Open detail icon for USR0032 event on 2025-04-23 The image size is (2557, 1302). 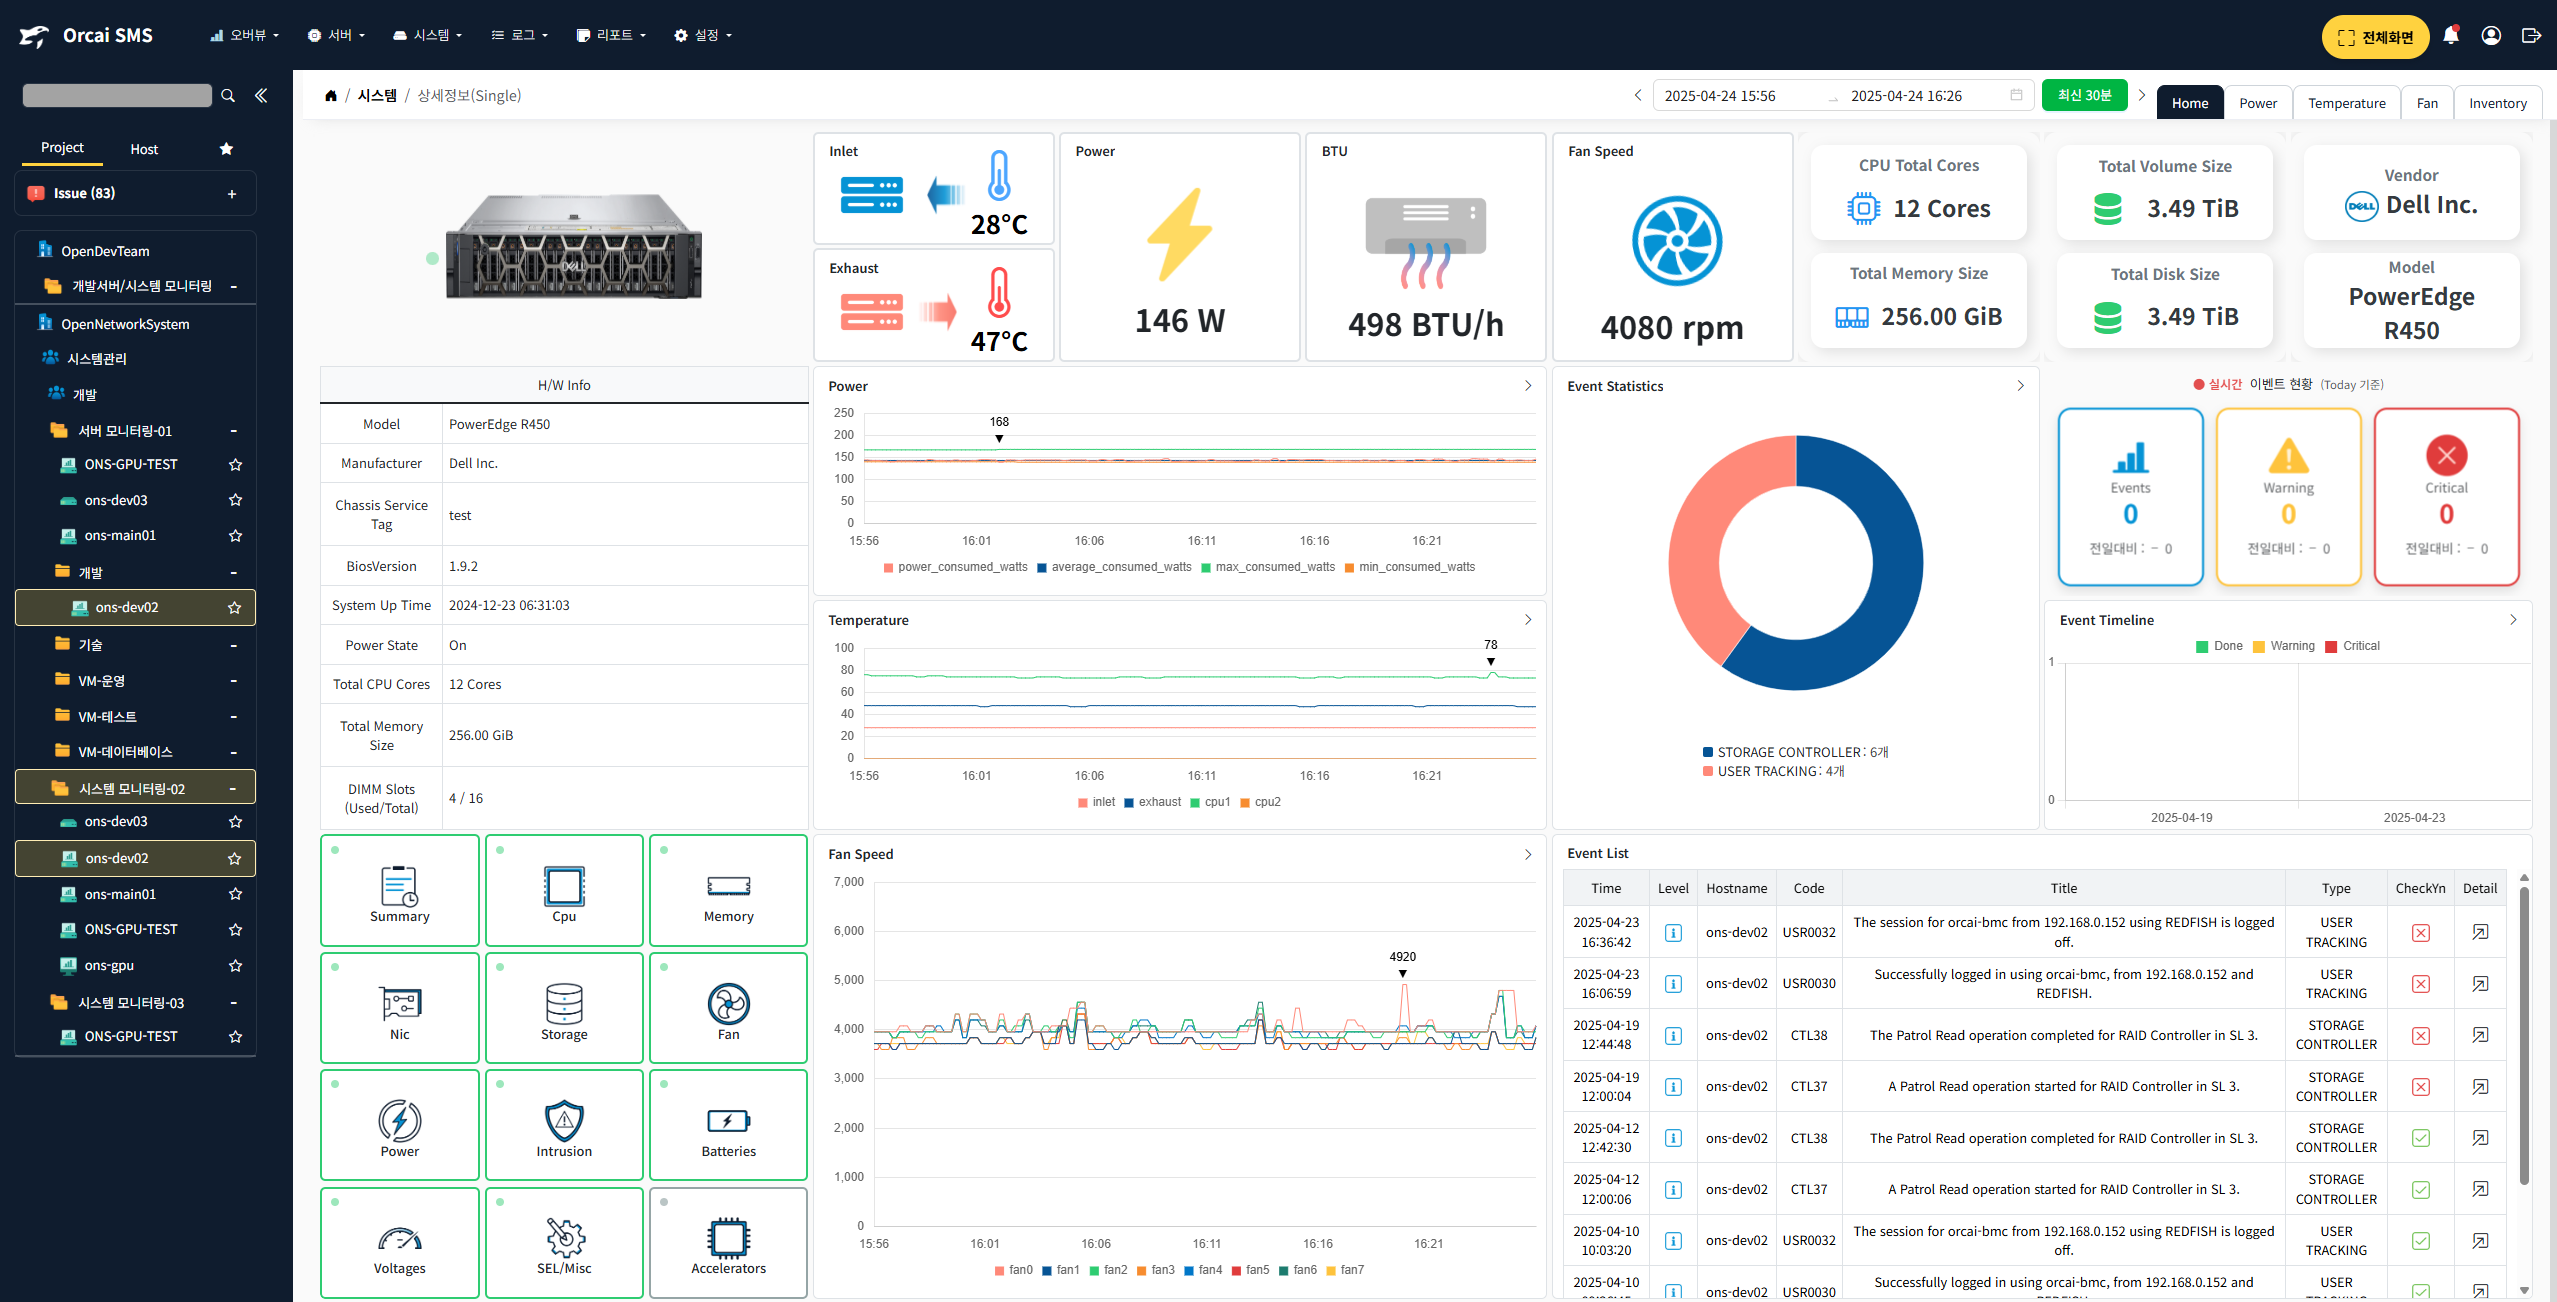pyautogui.click(x=2480, y=932)
